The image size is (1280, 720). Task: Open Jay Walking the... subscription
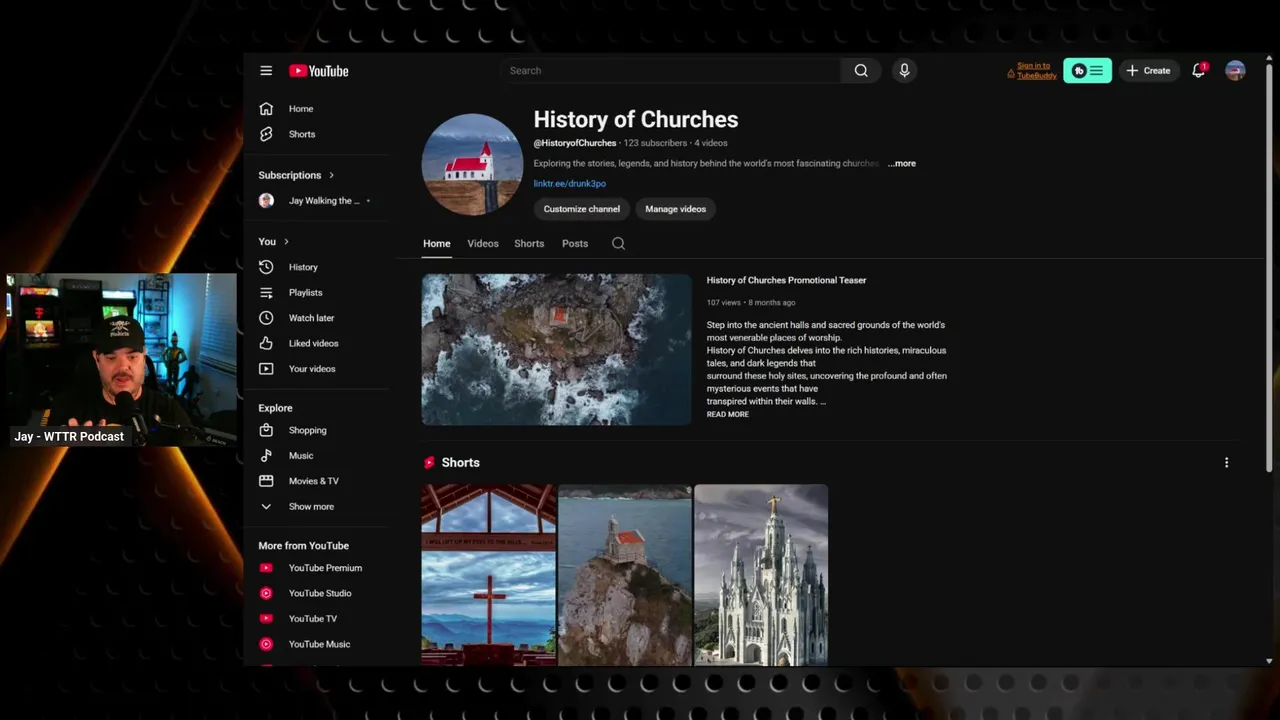pyautogui.click(x=315, y=201)
